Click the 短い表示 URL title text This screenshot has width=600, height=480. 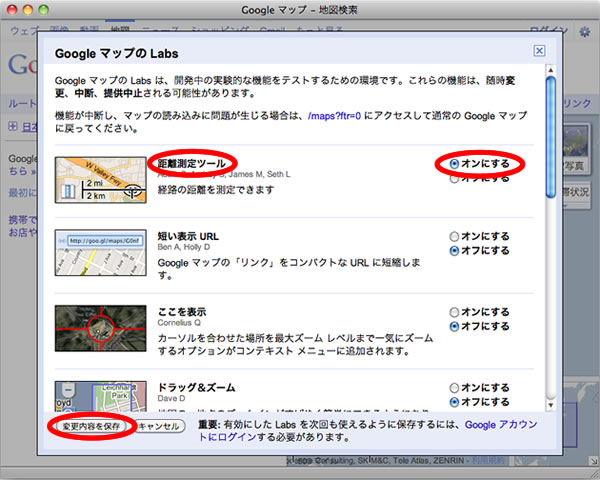(188, 236)
